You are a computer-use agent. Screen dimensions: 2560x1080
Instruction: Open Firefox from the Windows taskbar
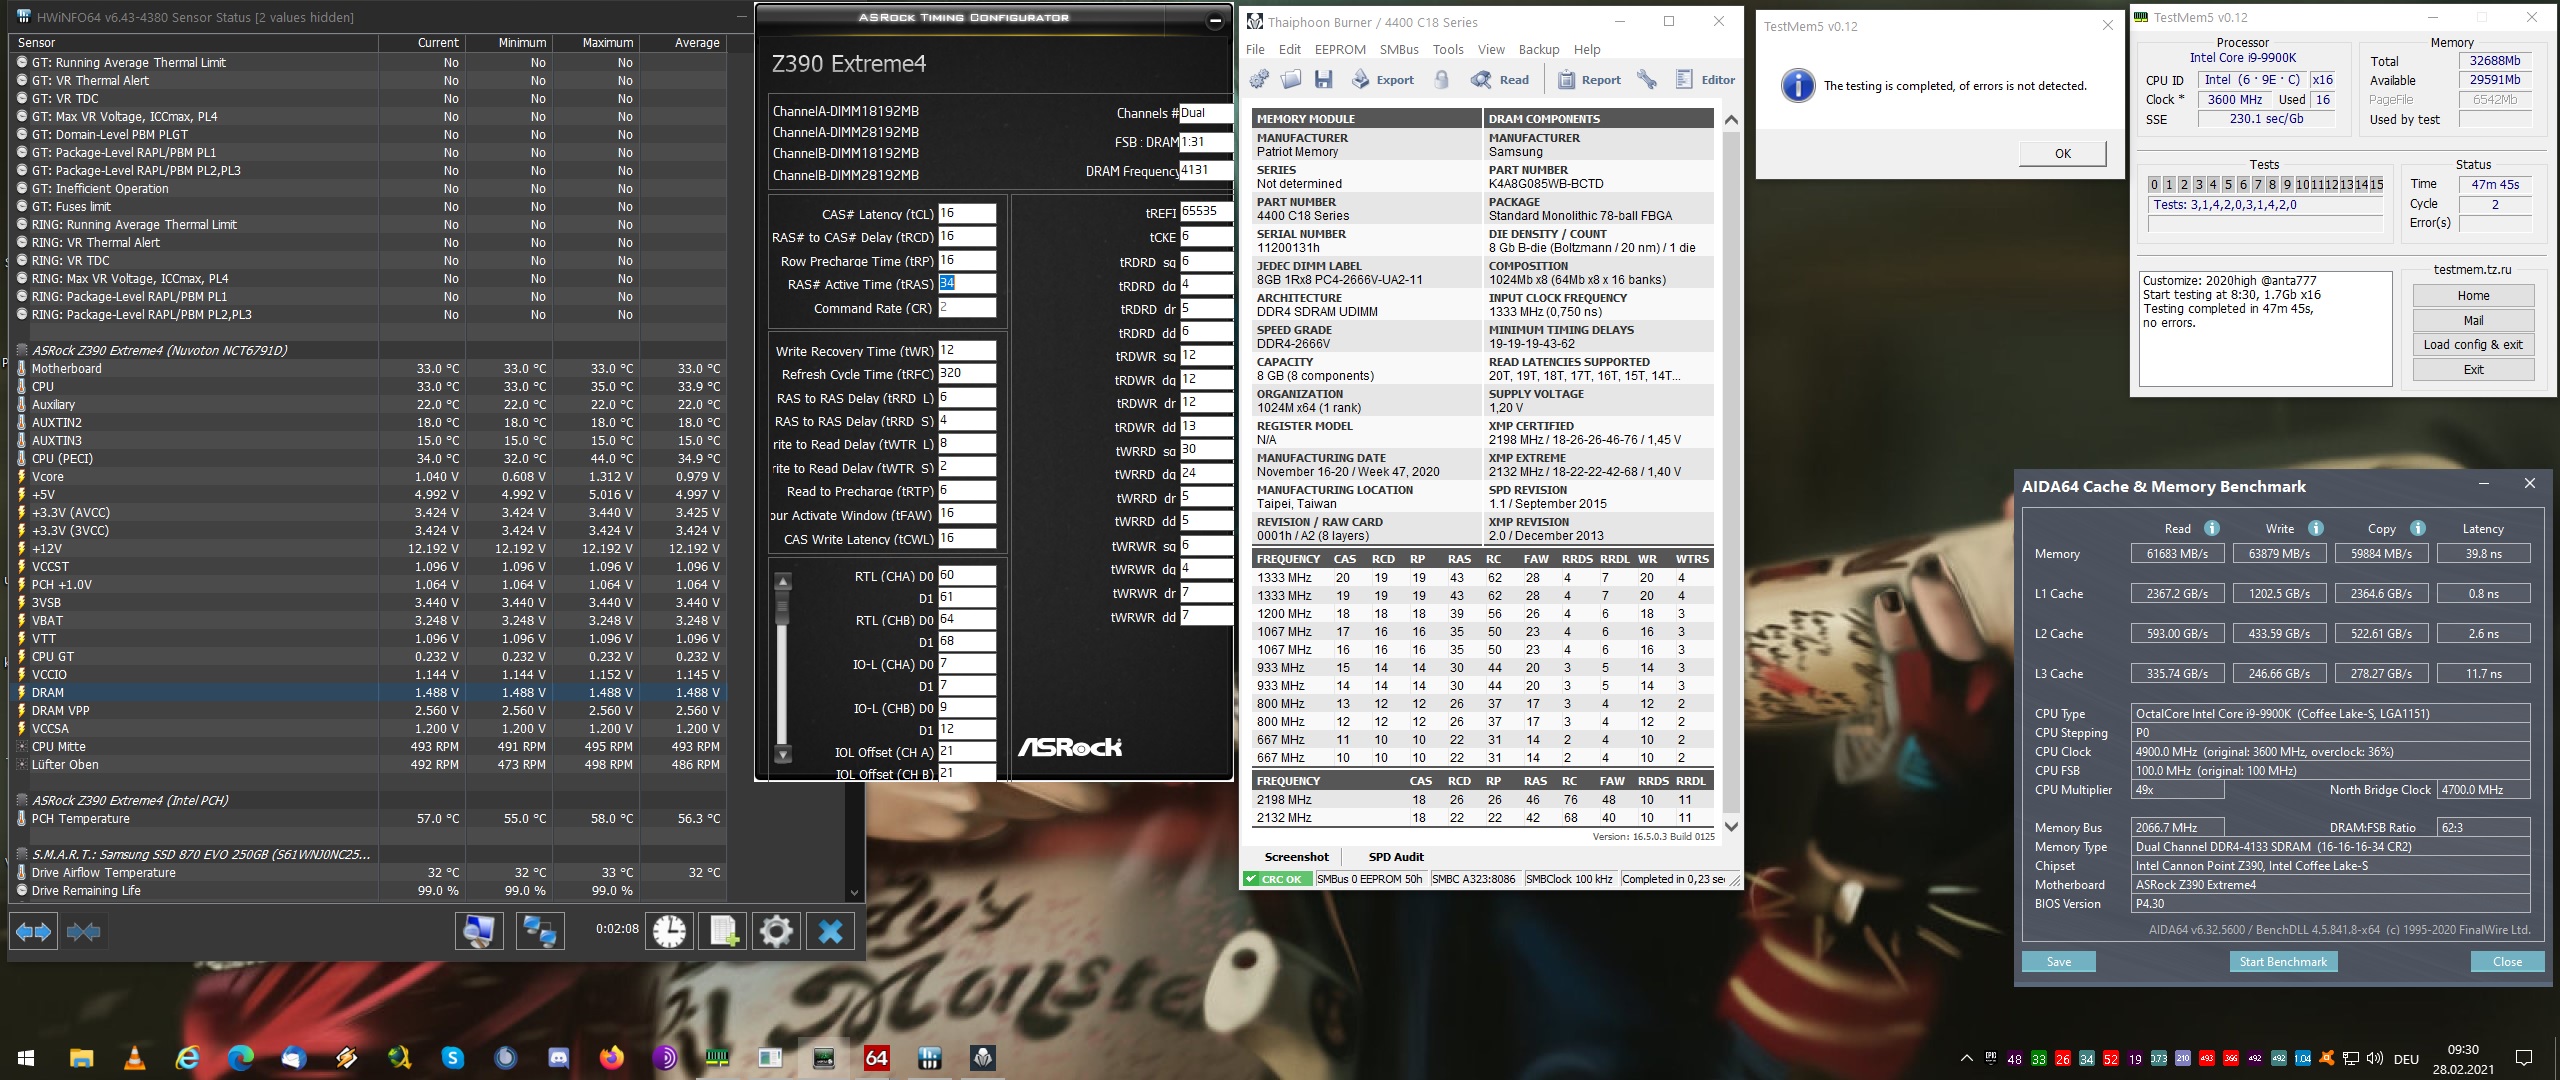pos(612,1058)
